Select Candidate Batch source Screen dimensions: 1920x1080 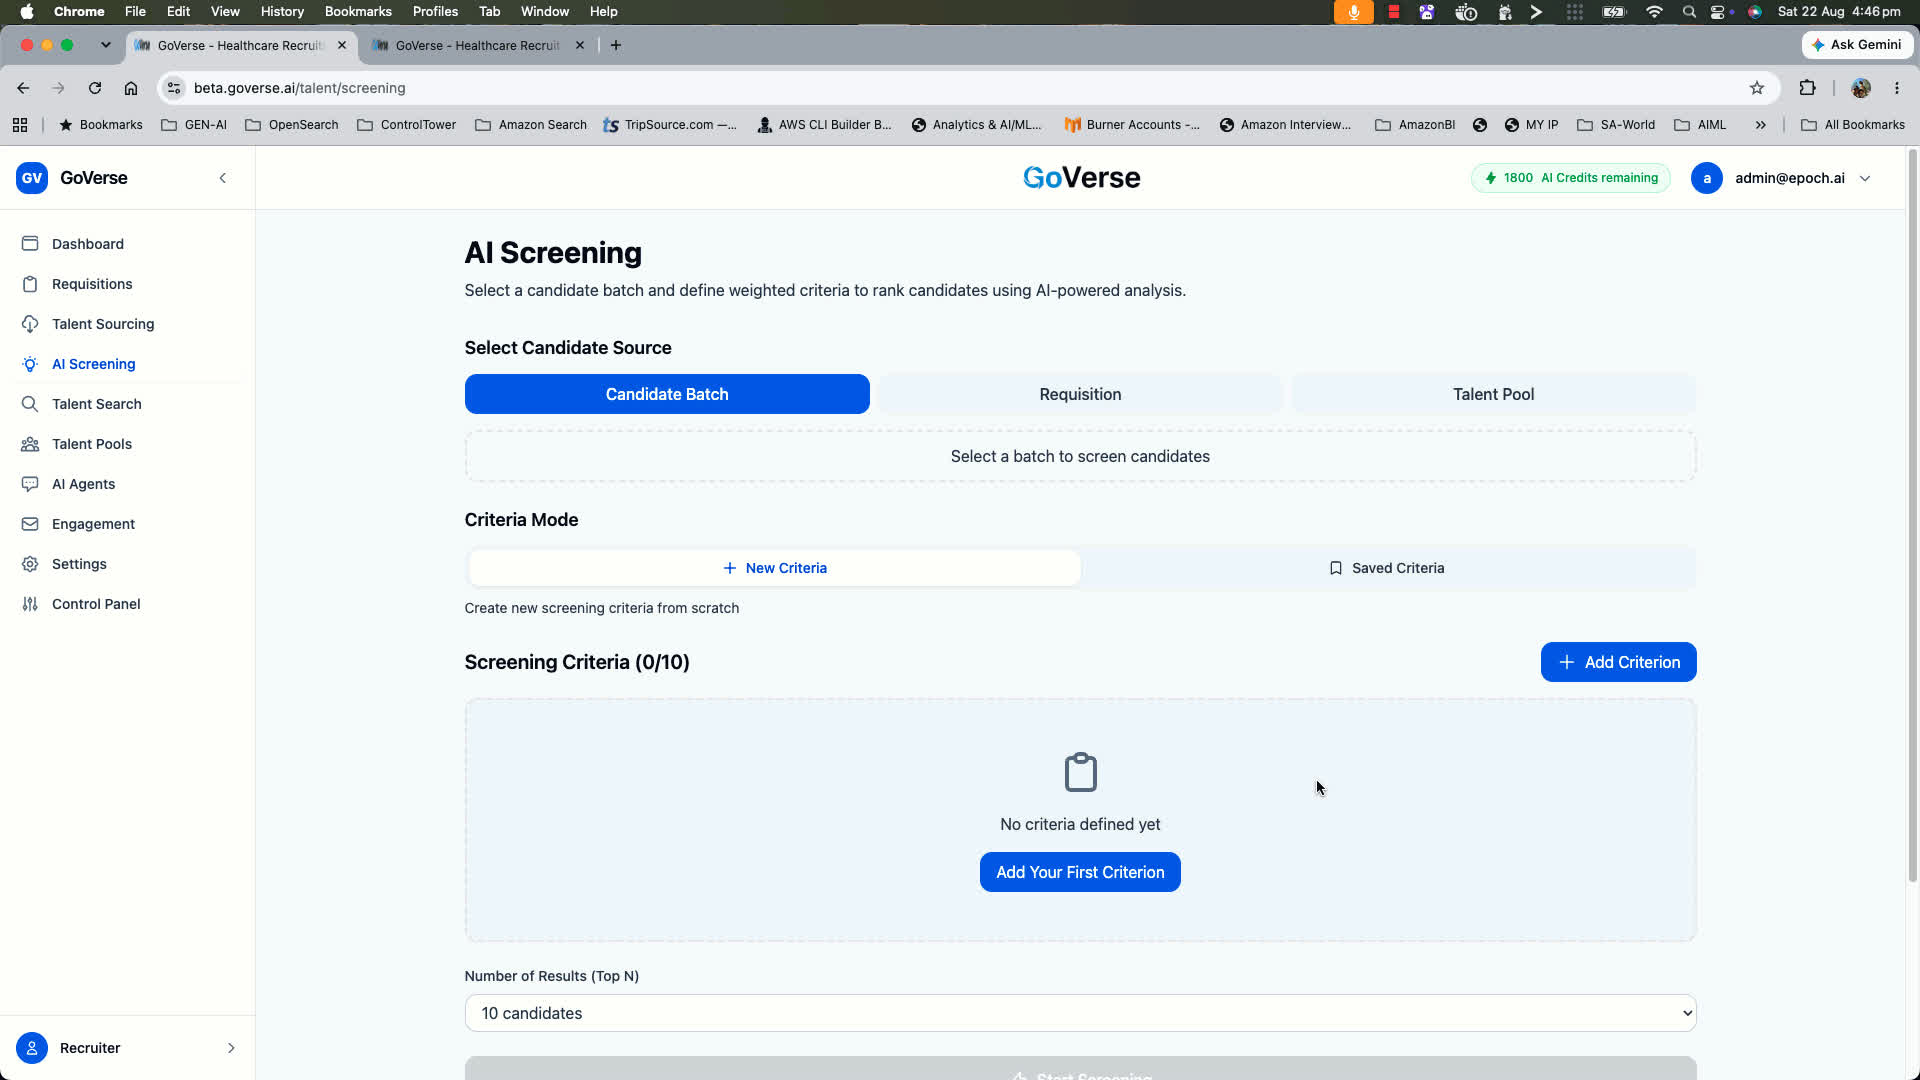pos(667,394)
